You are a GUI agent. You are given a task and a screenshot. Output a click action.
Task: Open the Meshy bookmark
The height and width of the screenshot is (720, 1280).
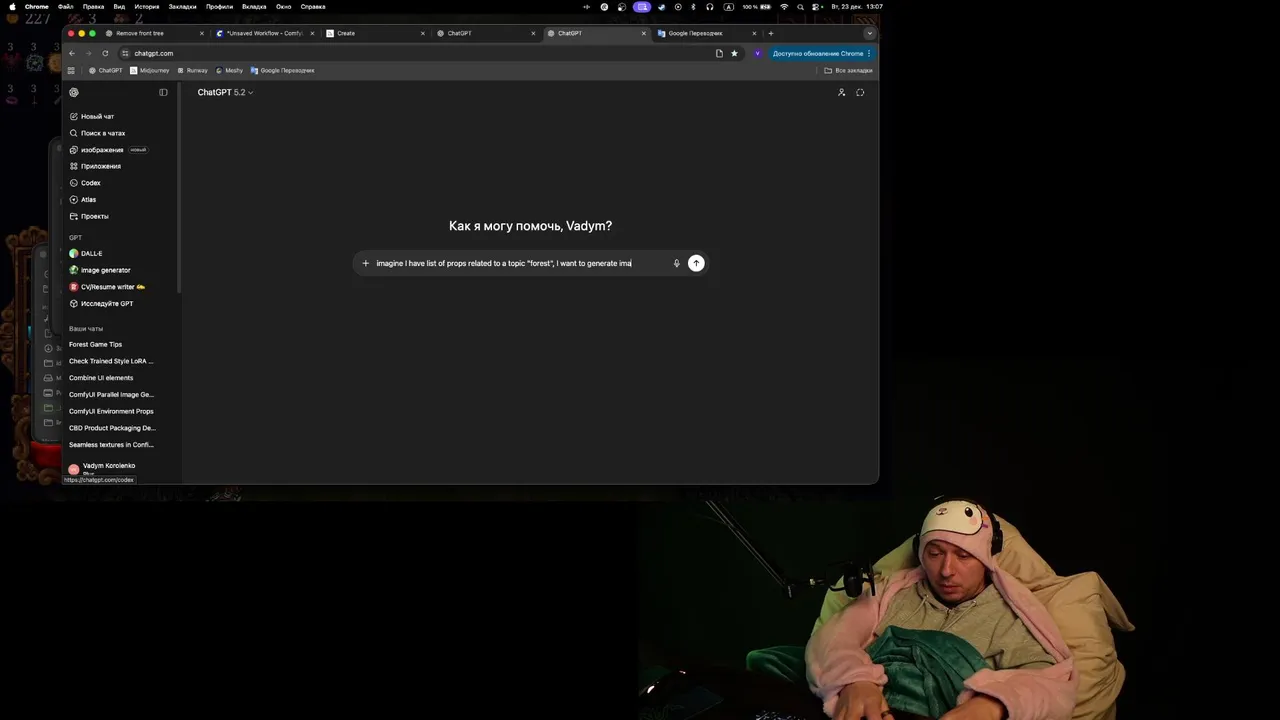[230, 71]
